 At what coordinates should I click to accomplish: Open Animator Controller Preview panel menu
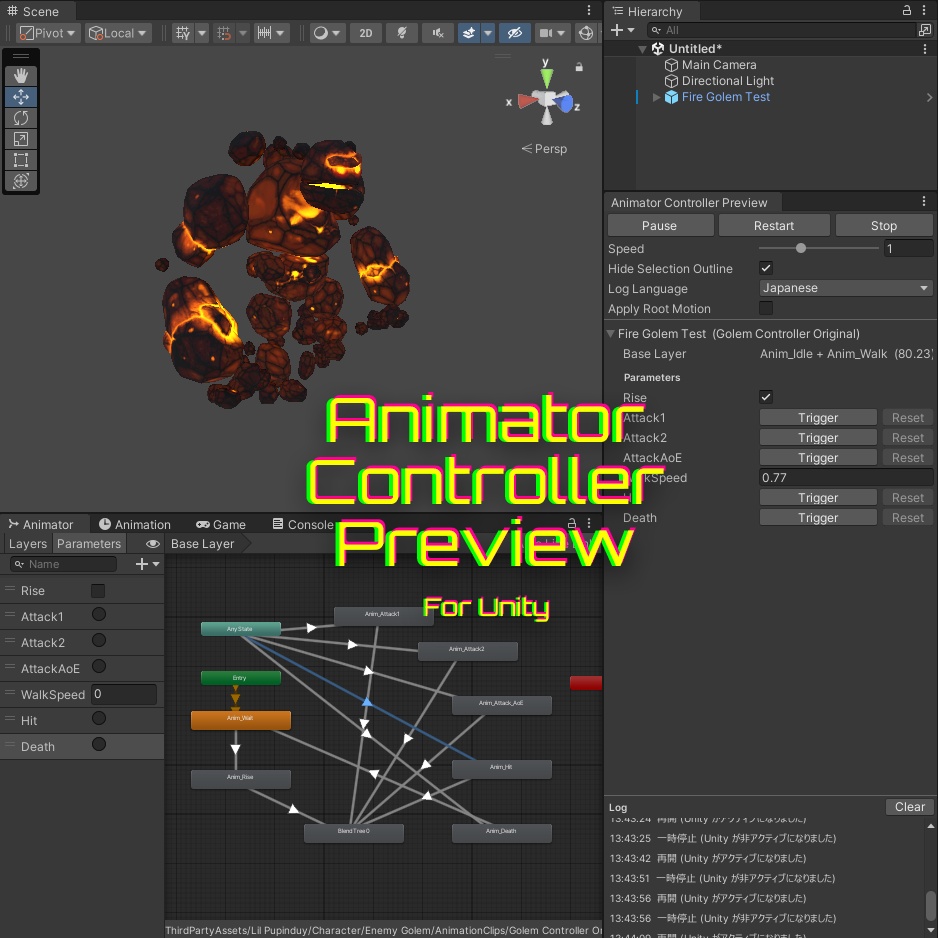924,202
